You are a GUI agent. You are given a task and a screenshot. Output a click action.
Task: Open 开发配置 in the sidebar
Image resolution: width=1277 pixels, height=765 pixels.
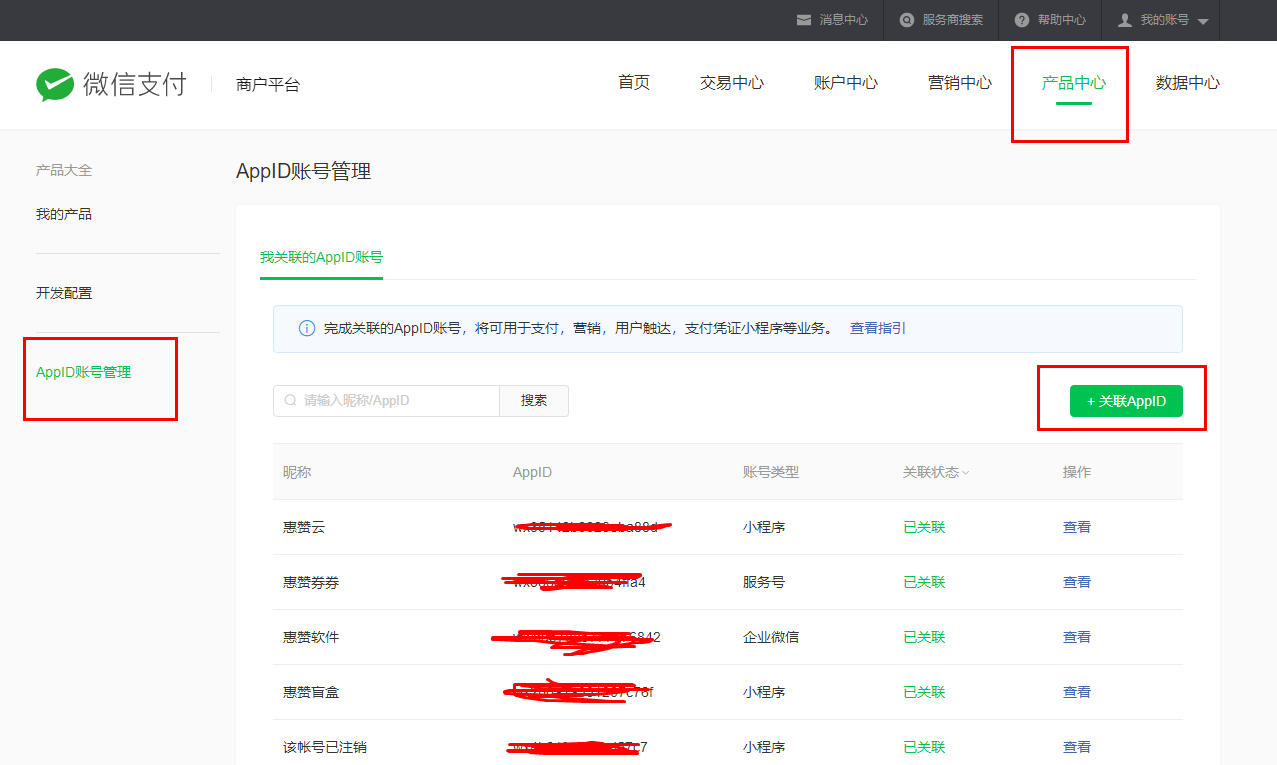(x=64, y=293)
